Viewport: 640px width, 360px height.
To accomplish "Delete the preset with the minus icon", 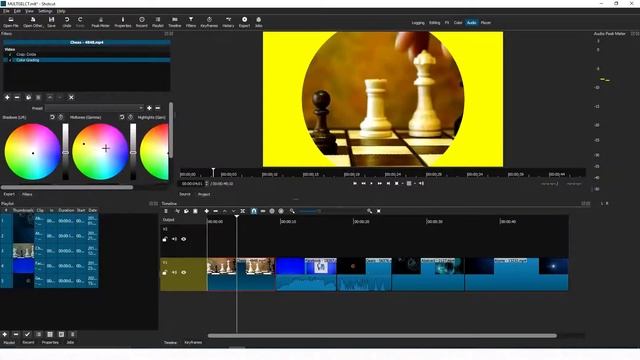I will 158,108.
